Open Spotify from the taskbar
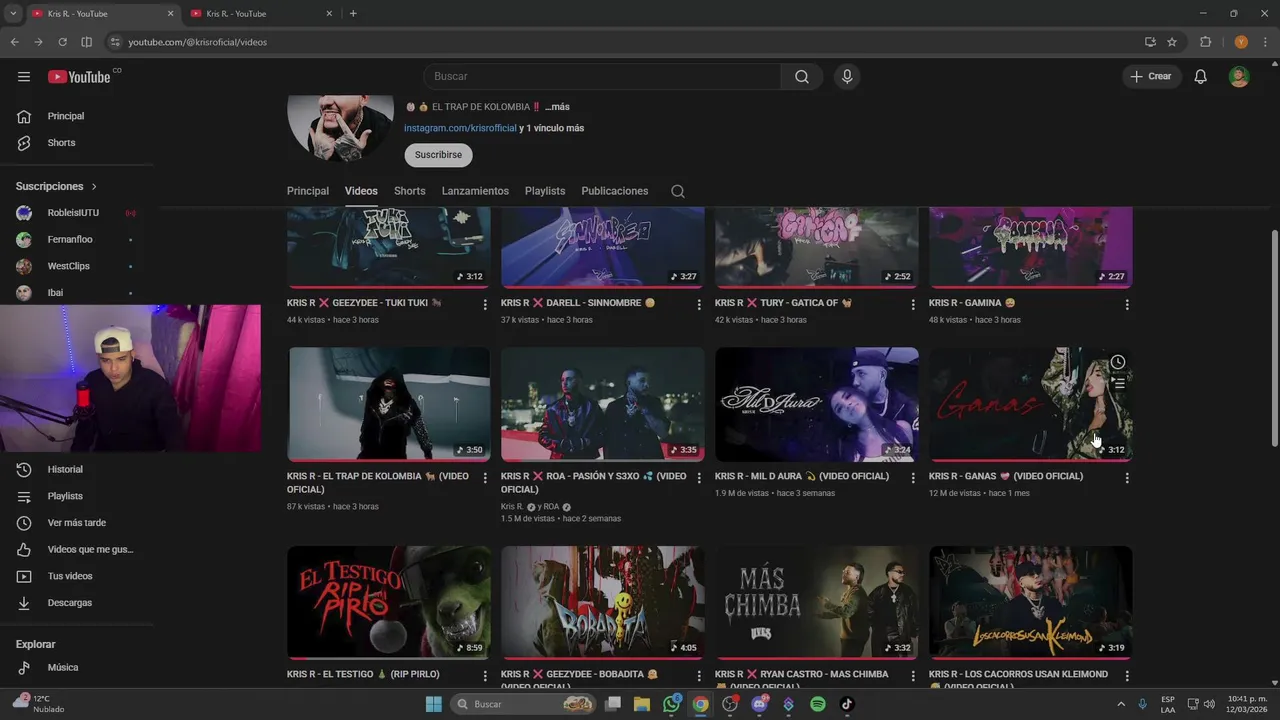 [818, 704]
